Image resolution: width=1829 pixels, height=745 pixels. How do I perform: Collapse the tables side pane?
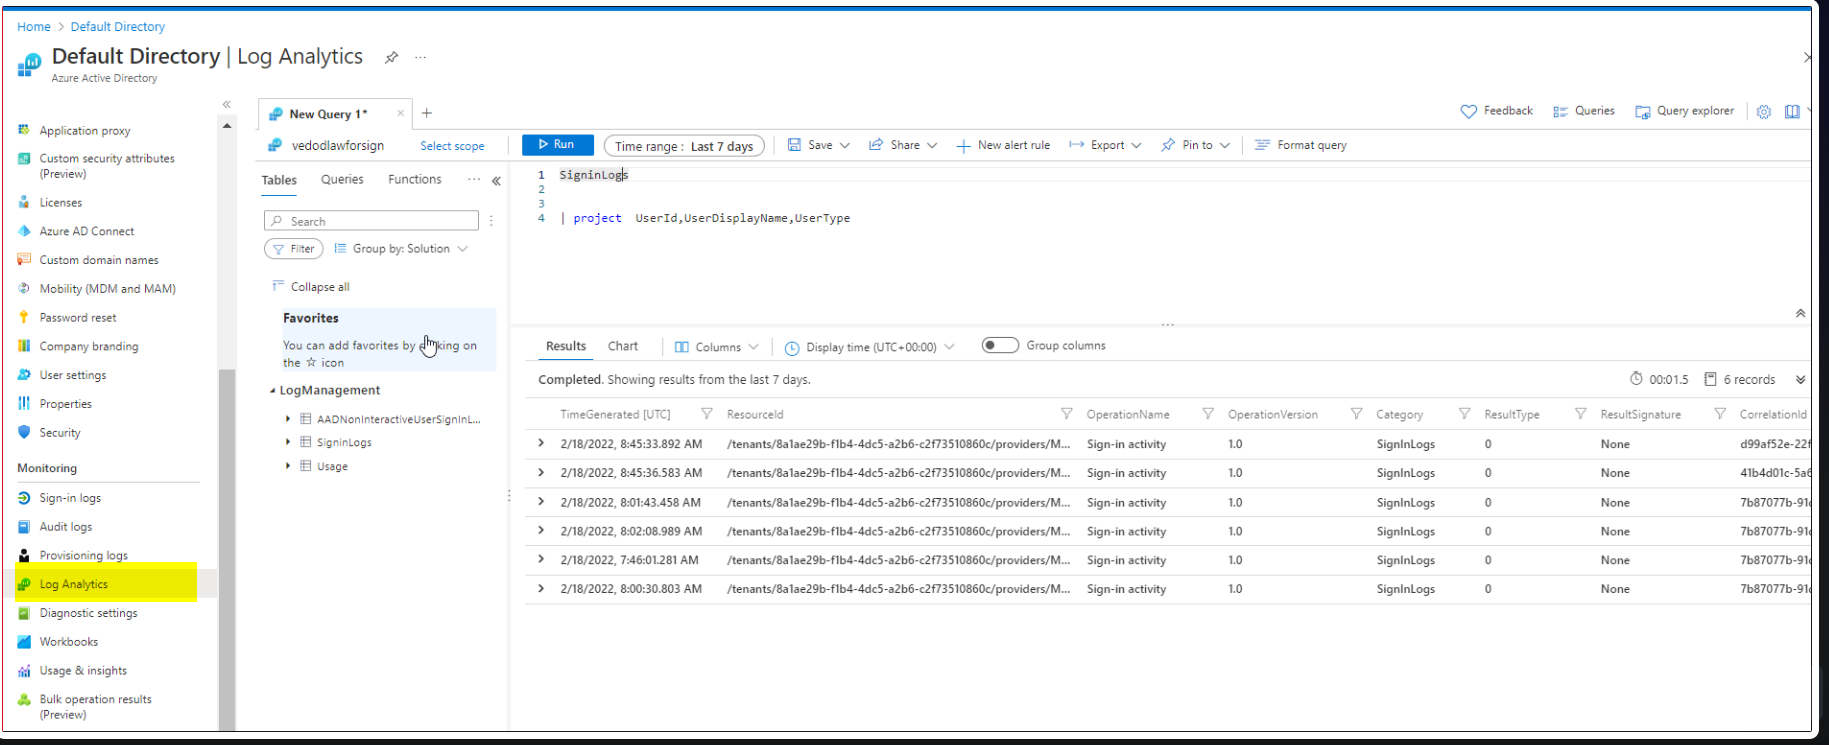coord(496,181)
